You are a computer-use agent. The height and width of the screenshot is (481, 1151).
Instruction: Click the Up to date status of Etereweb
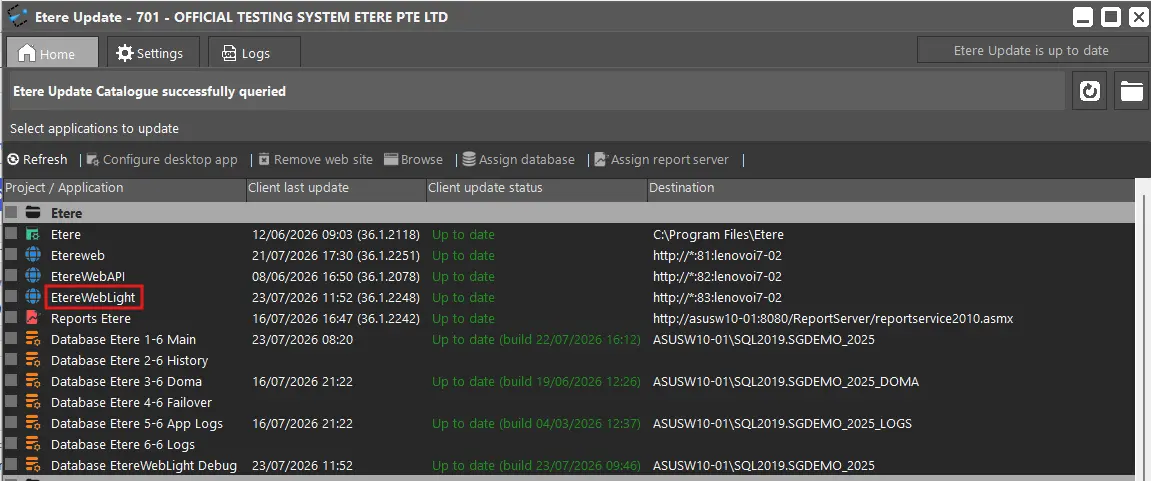click(463, 256)
